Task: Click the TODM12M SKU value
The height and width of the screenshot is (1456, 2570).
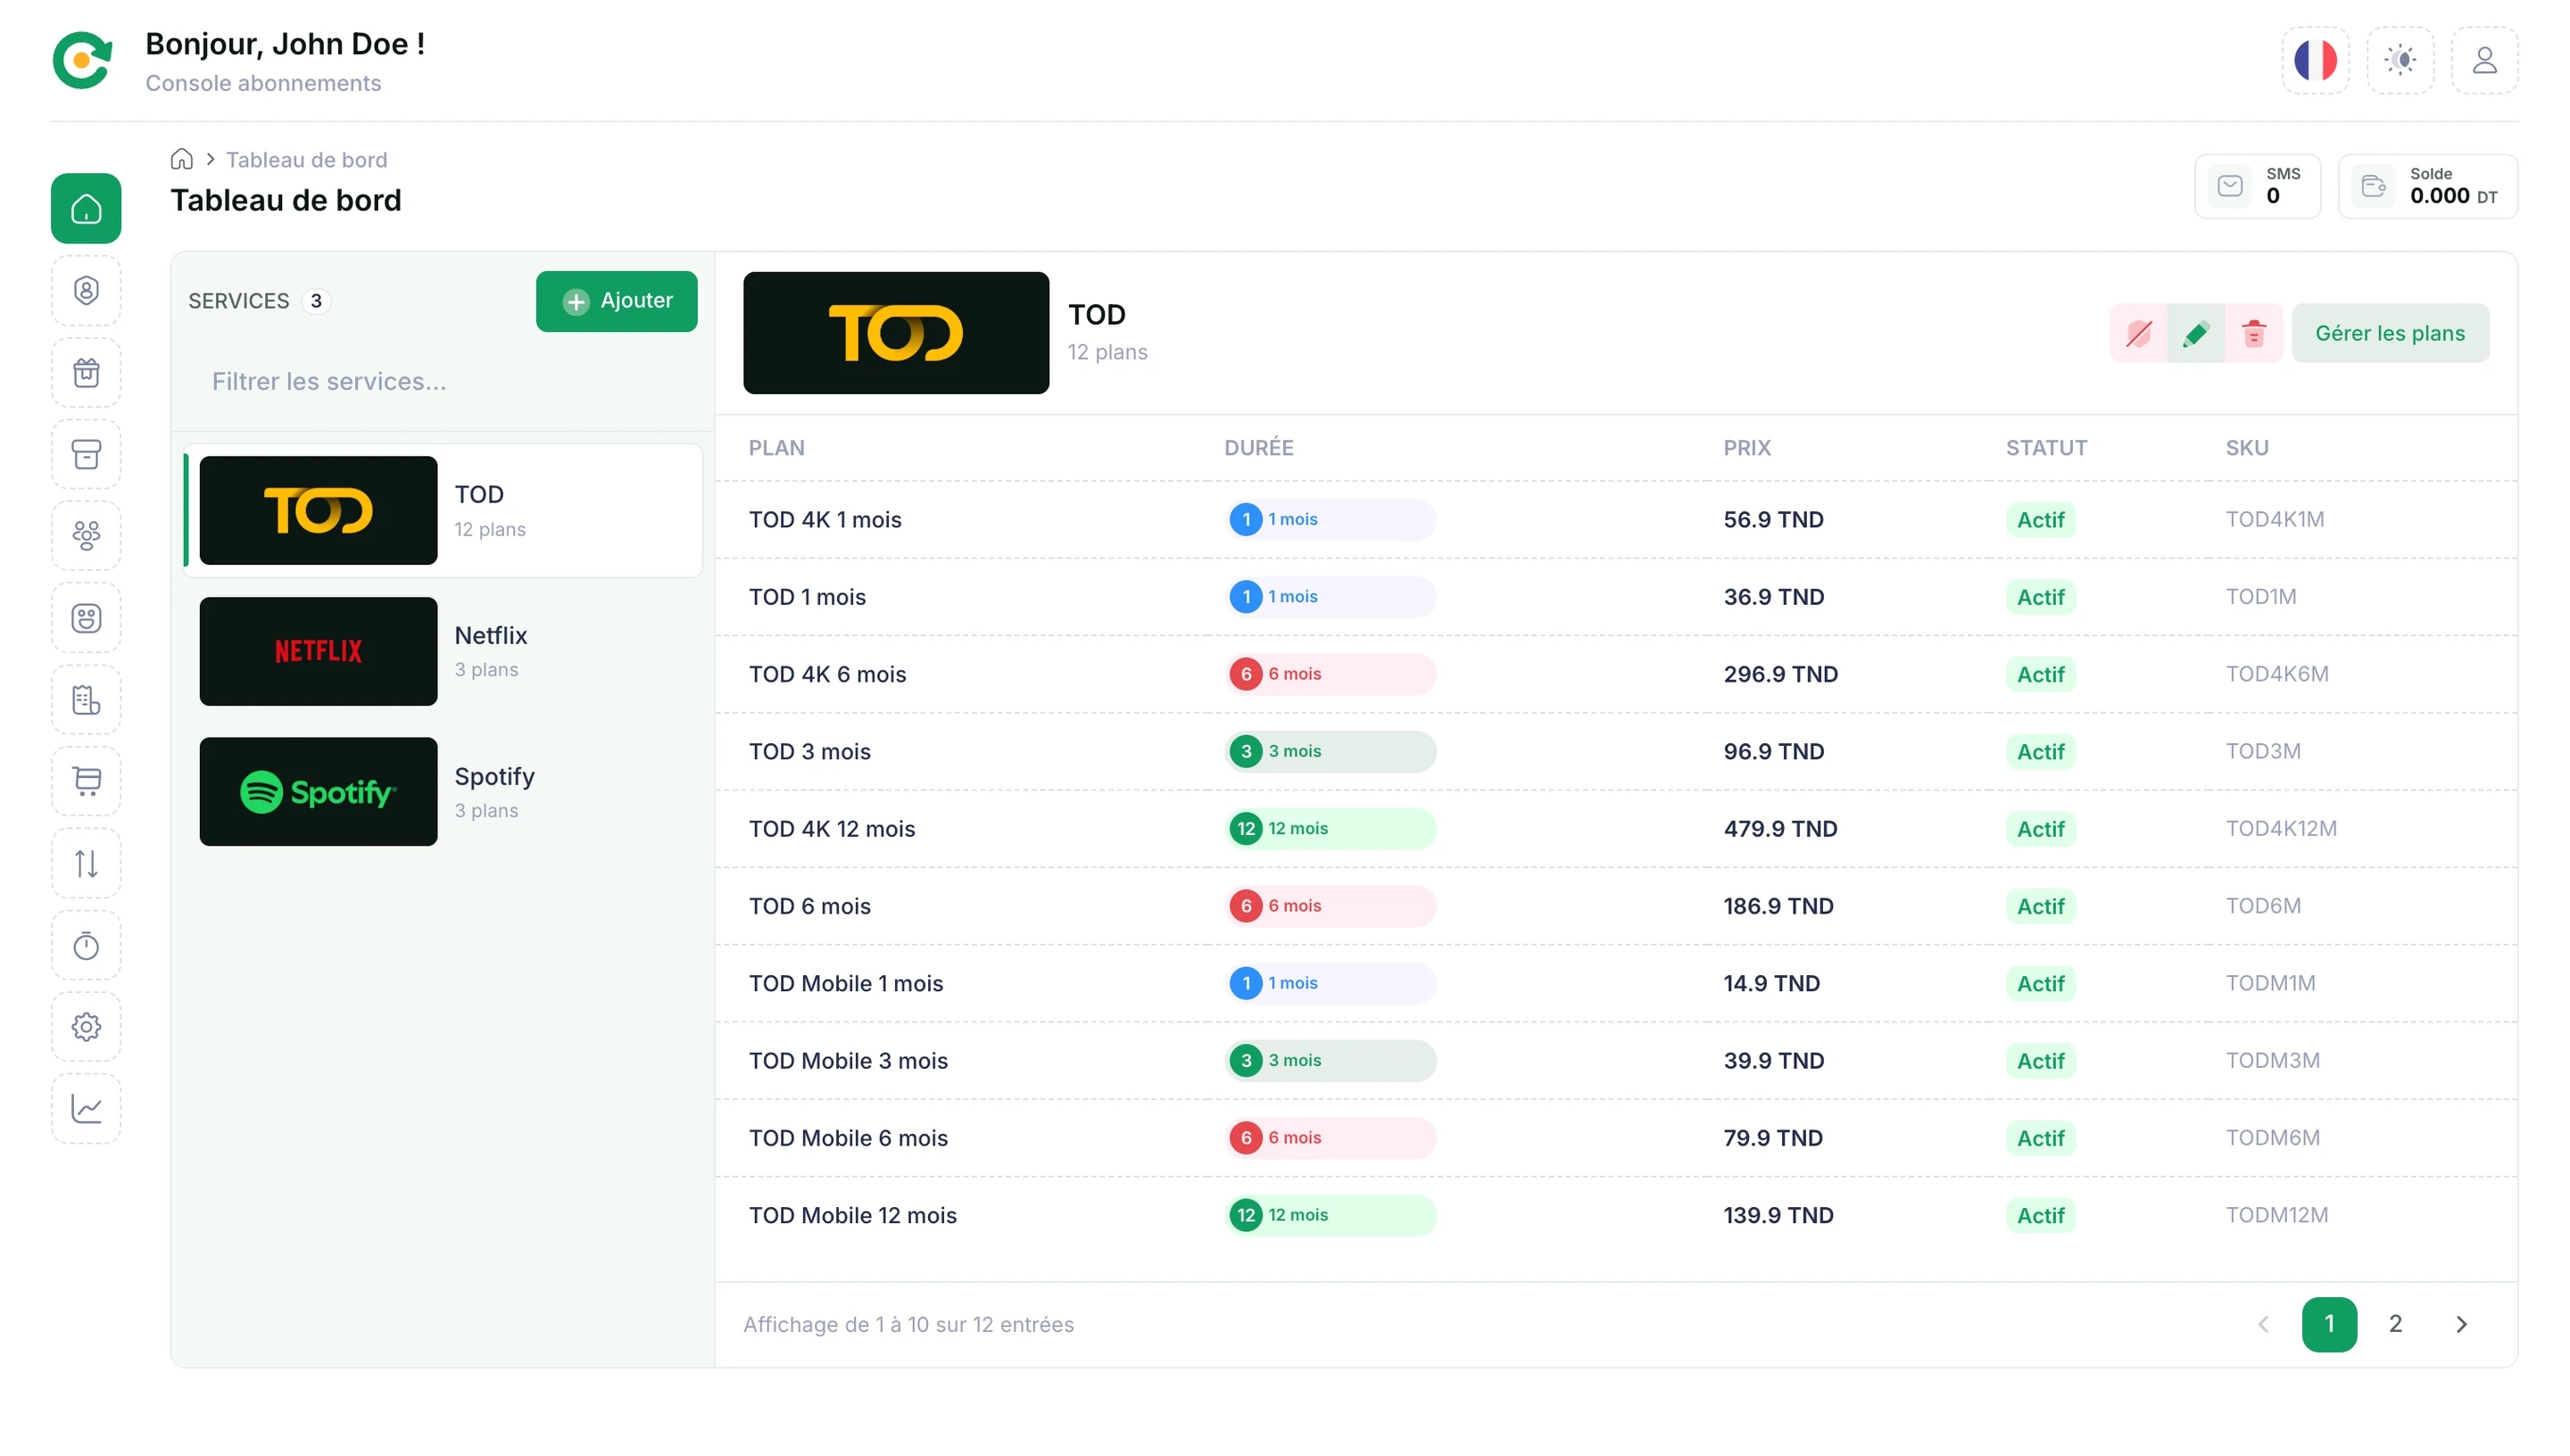Action: coord(2276,1216)
